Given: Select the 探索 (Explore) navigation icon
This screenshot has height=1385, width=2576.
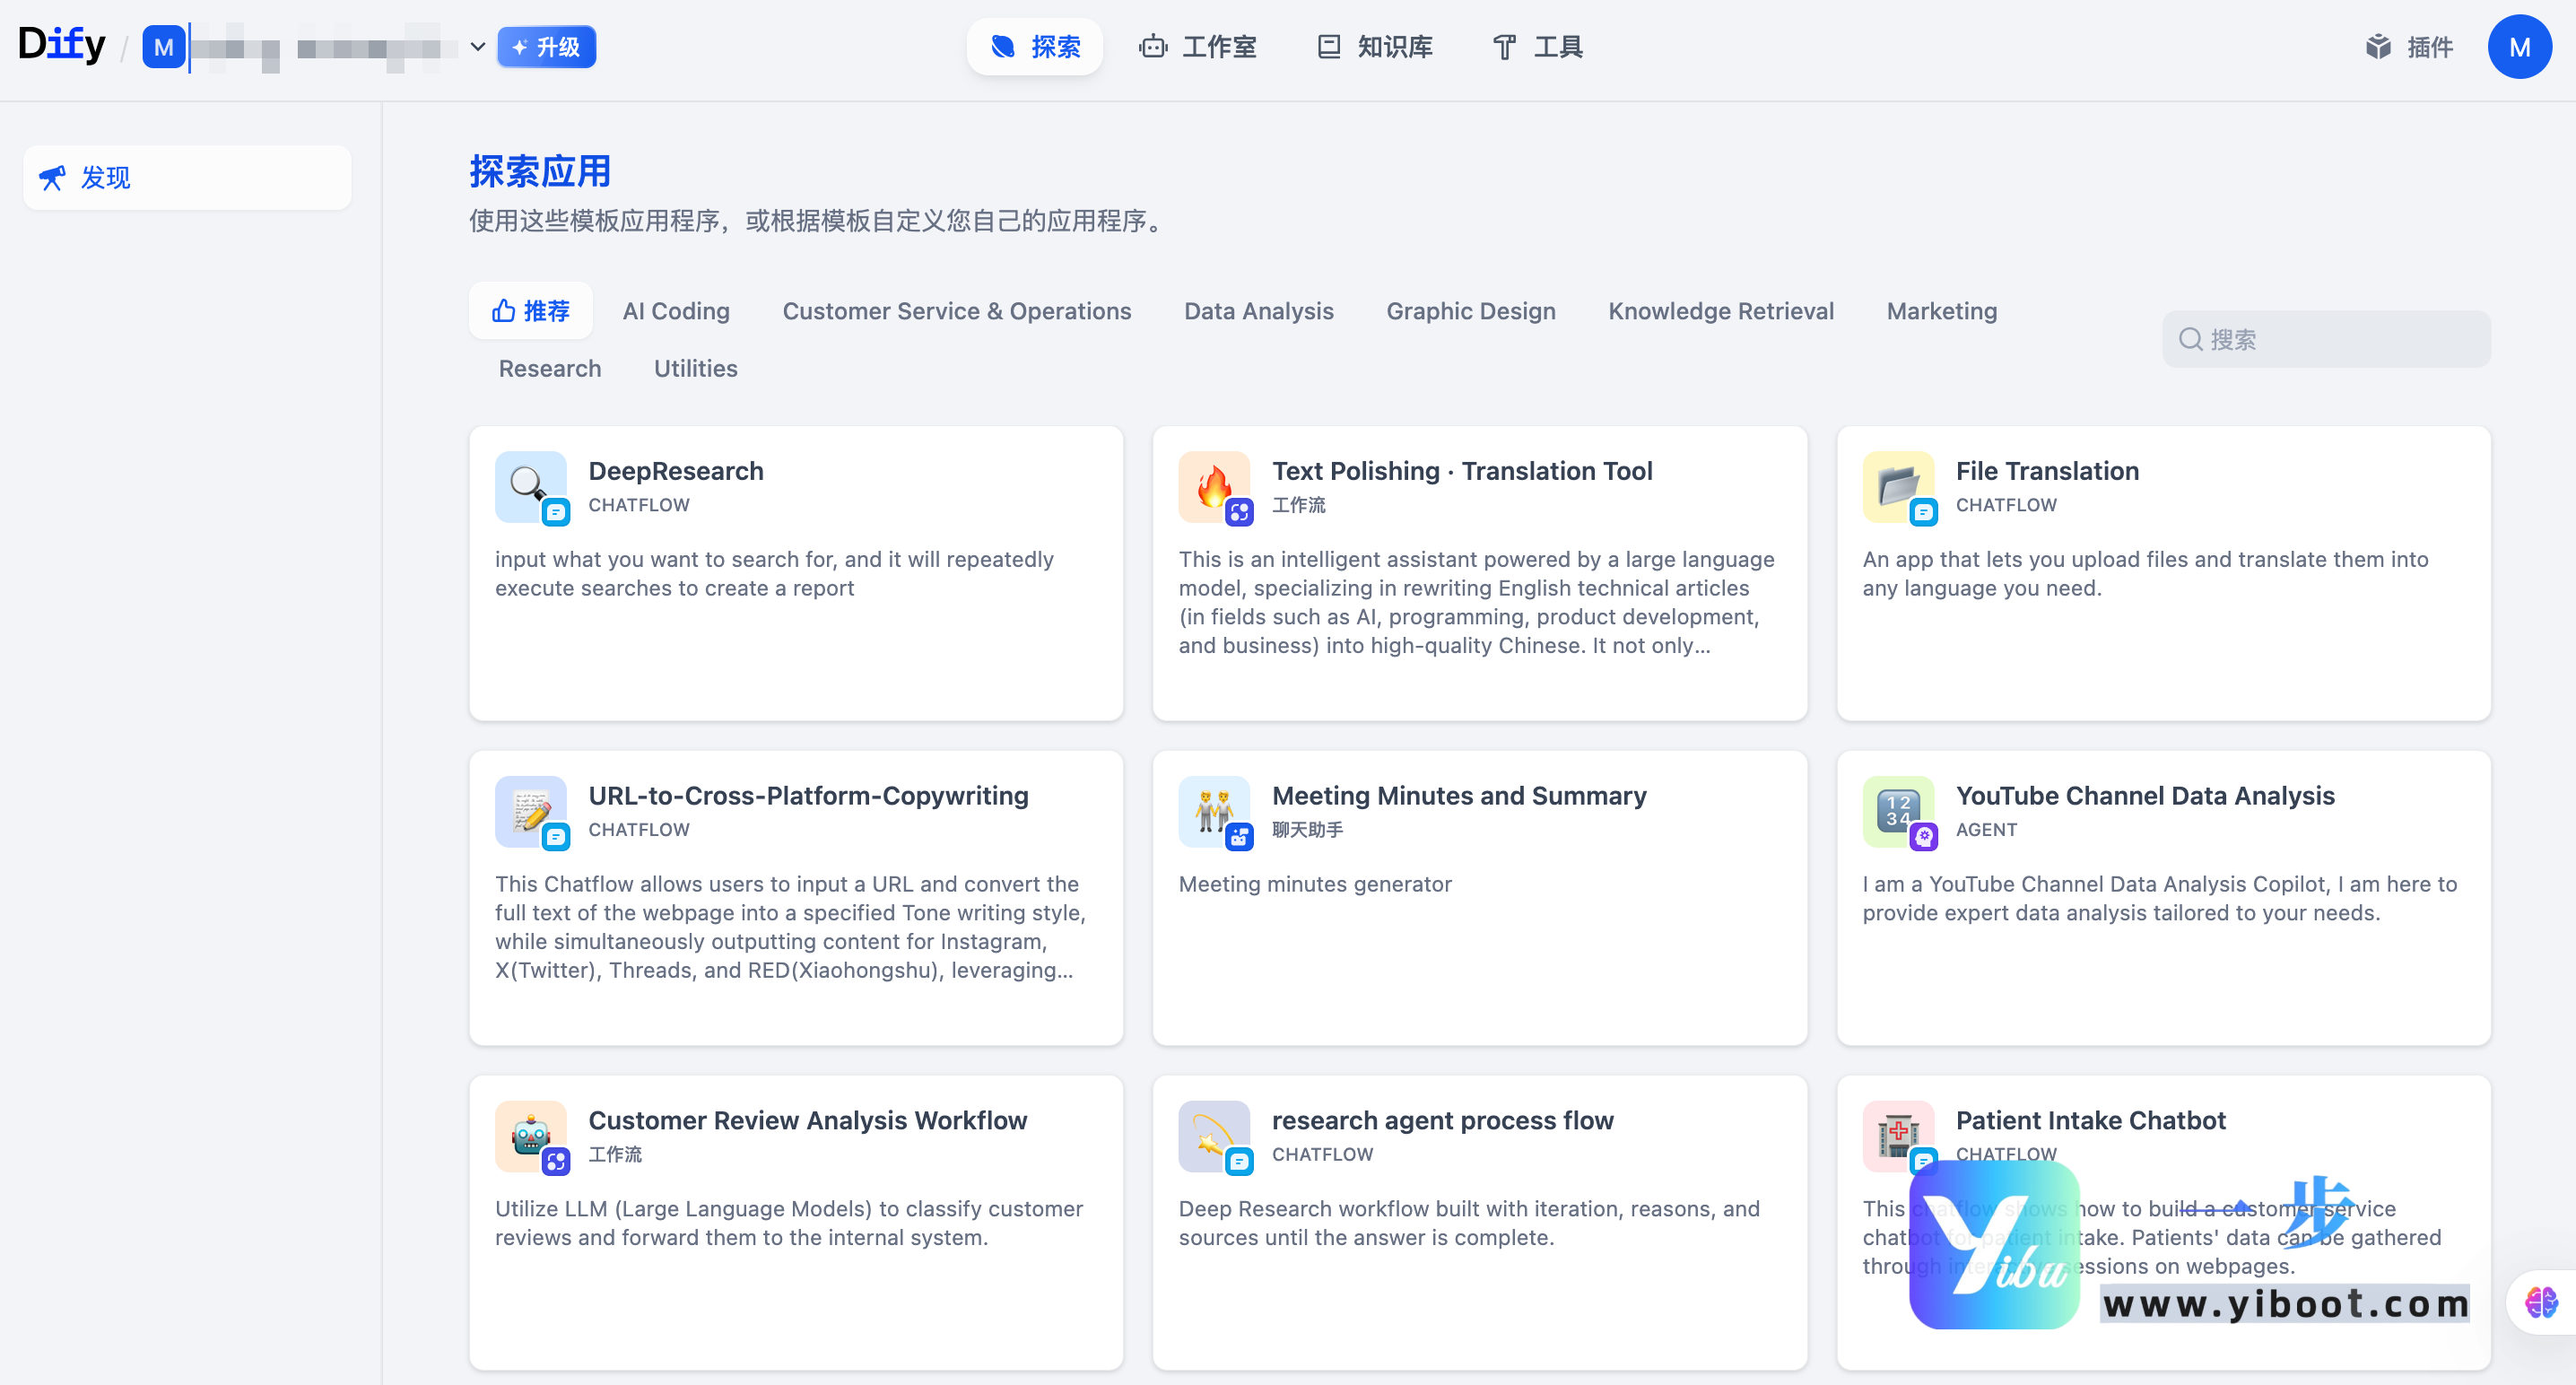Looking at the screenshot, I should click(1034, 46).
